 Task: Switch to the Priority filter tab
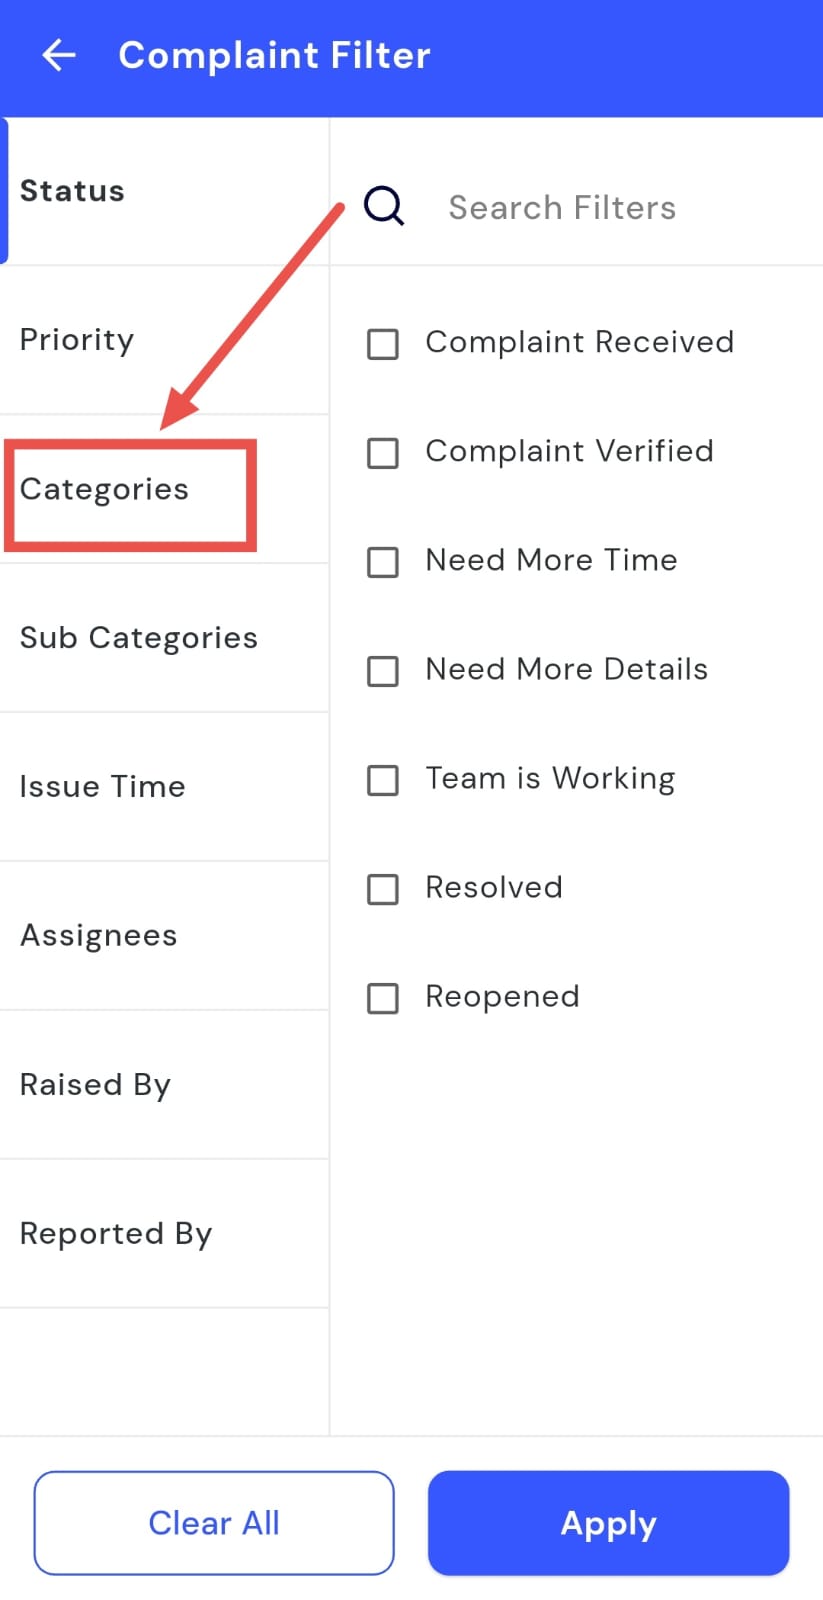[x=77, y=340]
